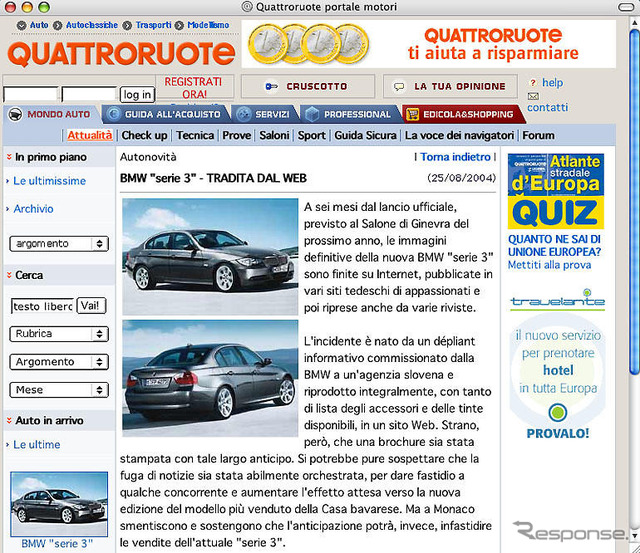Click the Mondo Auto steering wheel icon
640x553 pixels.
pyautogui.click(x=16, y=114)
